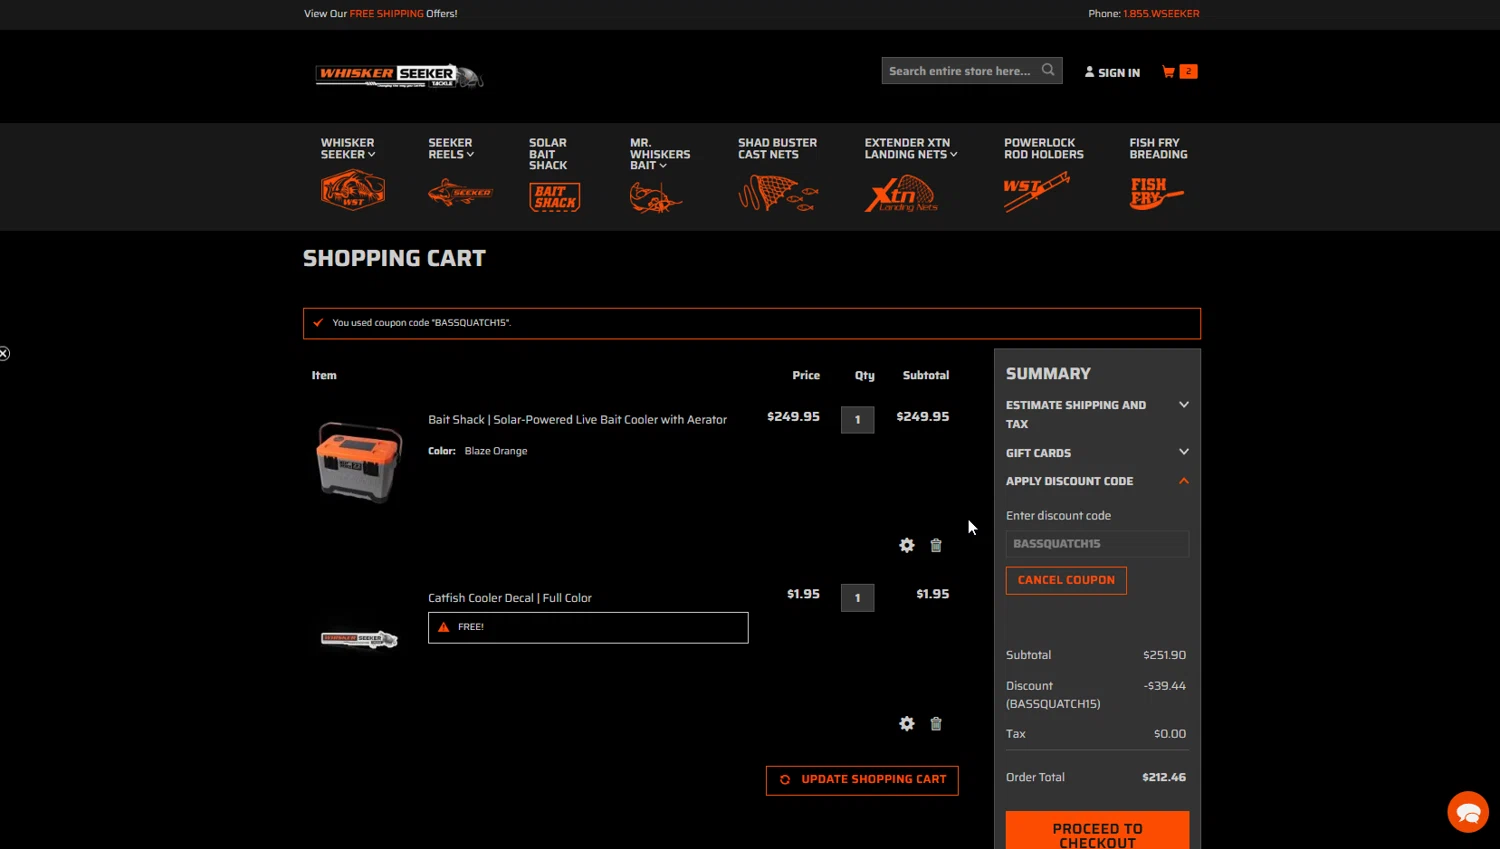This screenshot has width=1500, height=849.
Task: Open Catfish Cooler Decal product link
Action: point(510,598)
